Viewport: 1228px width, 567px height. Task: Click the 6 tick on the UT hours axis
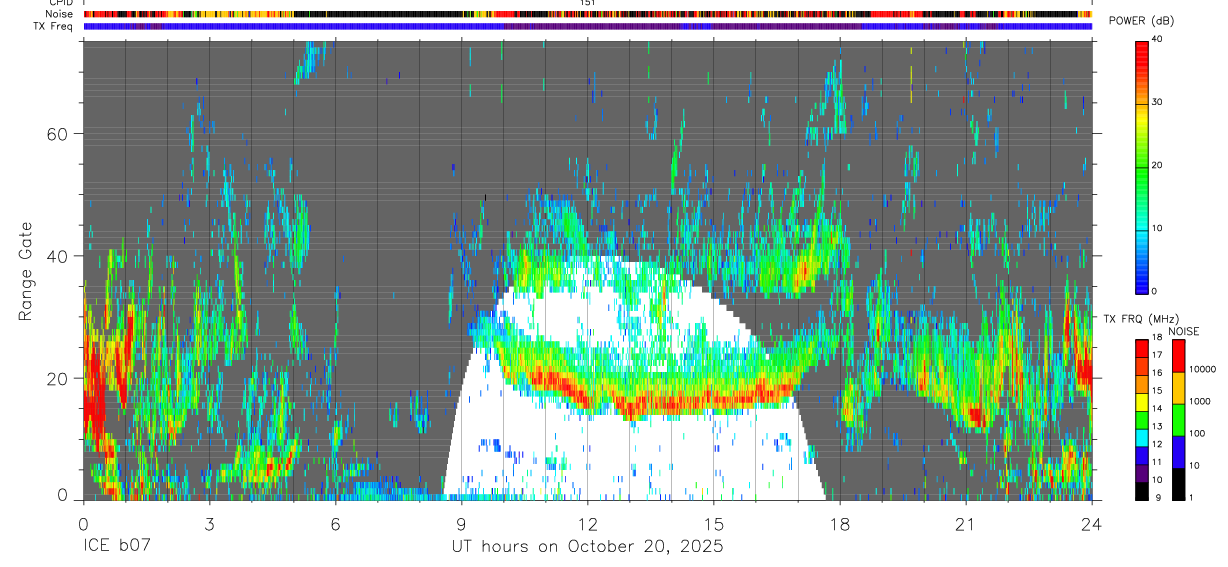click(335, 523)
